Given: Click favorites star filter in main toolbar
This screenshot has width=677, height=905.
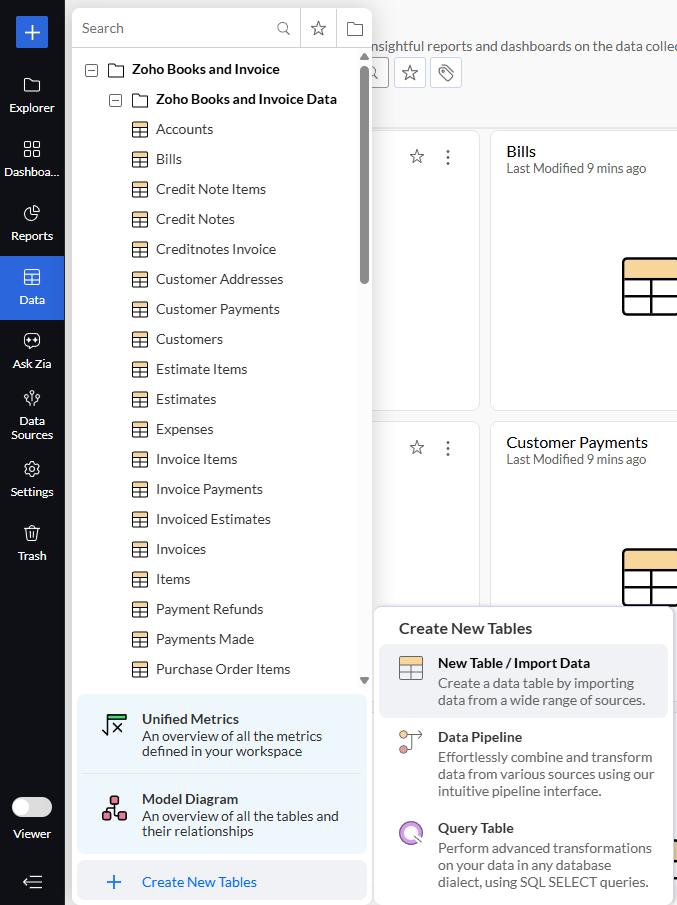Looking at the screenshot, I should 410,73.
